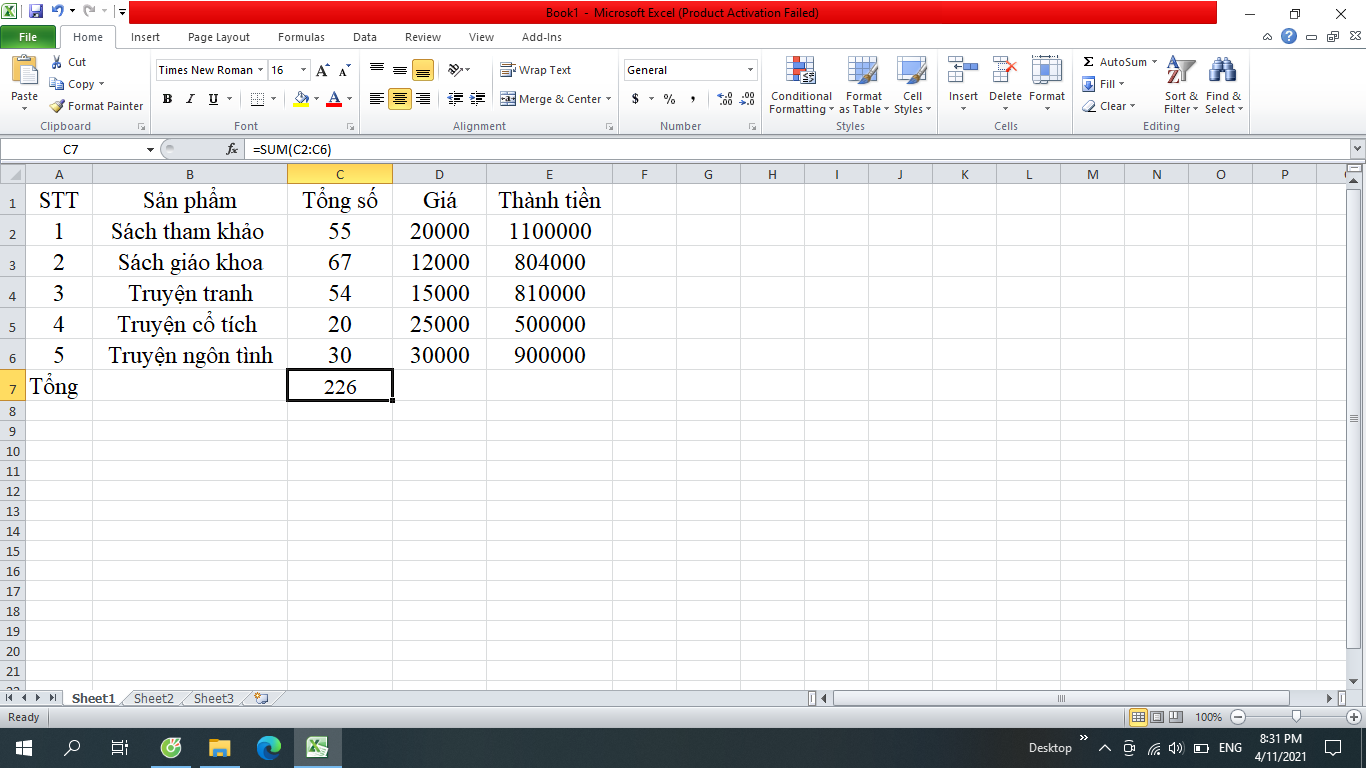Open the File tab
This screenshot has width=1366, height=768.
(x=28, y=37)
